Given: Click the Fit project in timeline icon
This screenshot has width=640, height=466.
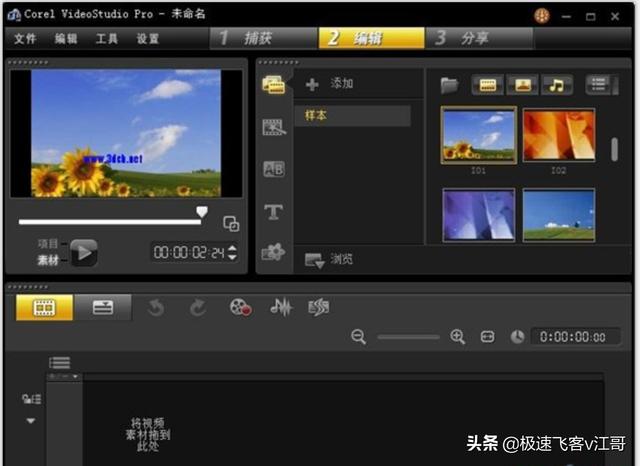Looking at the screenshot, I should (x=488, y=337).
